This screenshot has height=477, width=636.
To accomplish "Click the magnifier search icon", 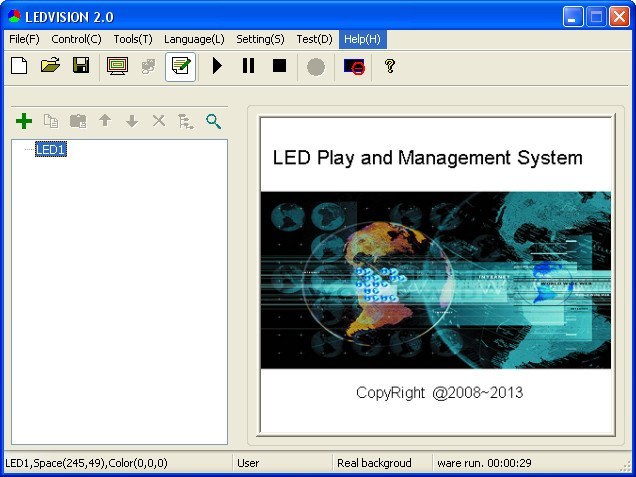I will coord(213,121).
